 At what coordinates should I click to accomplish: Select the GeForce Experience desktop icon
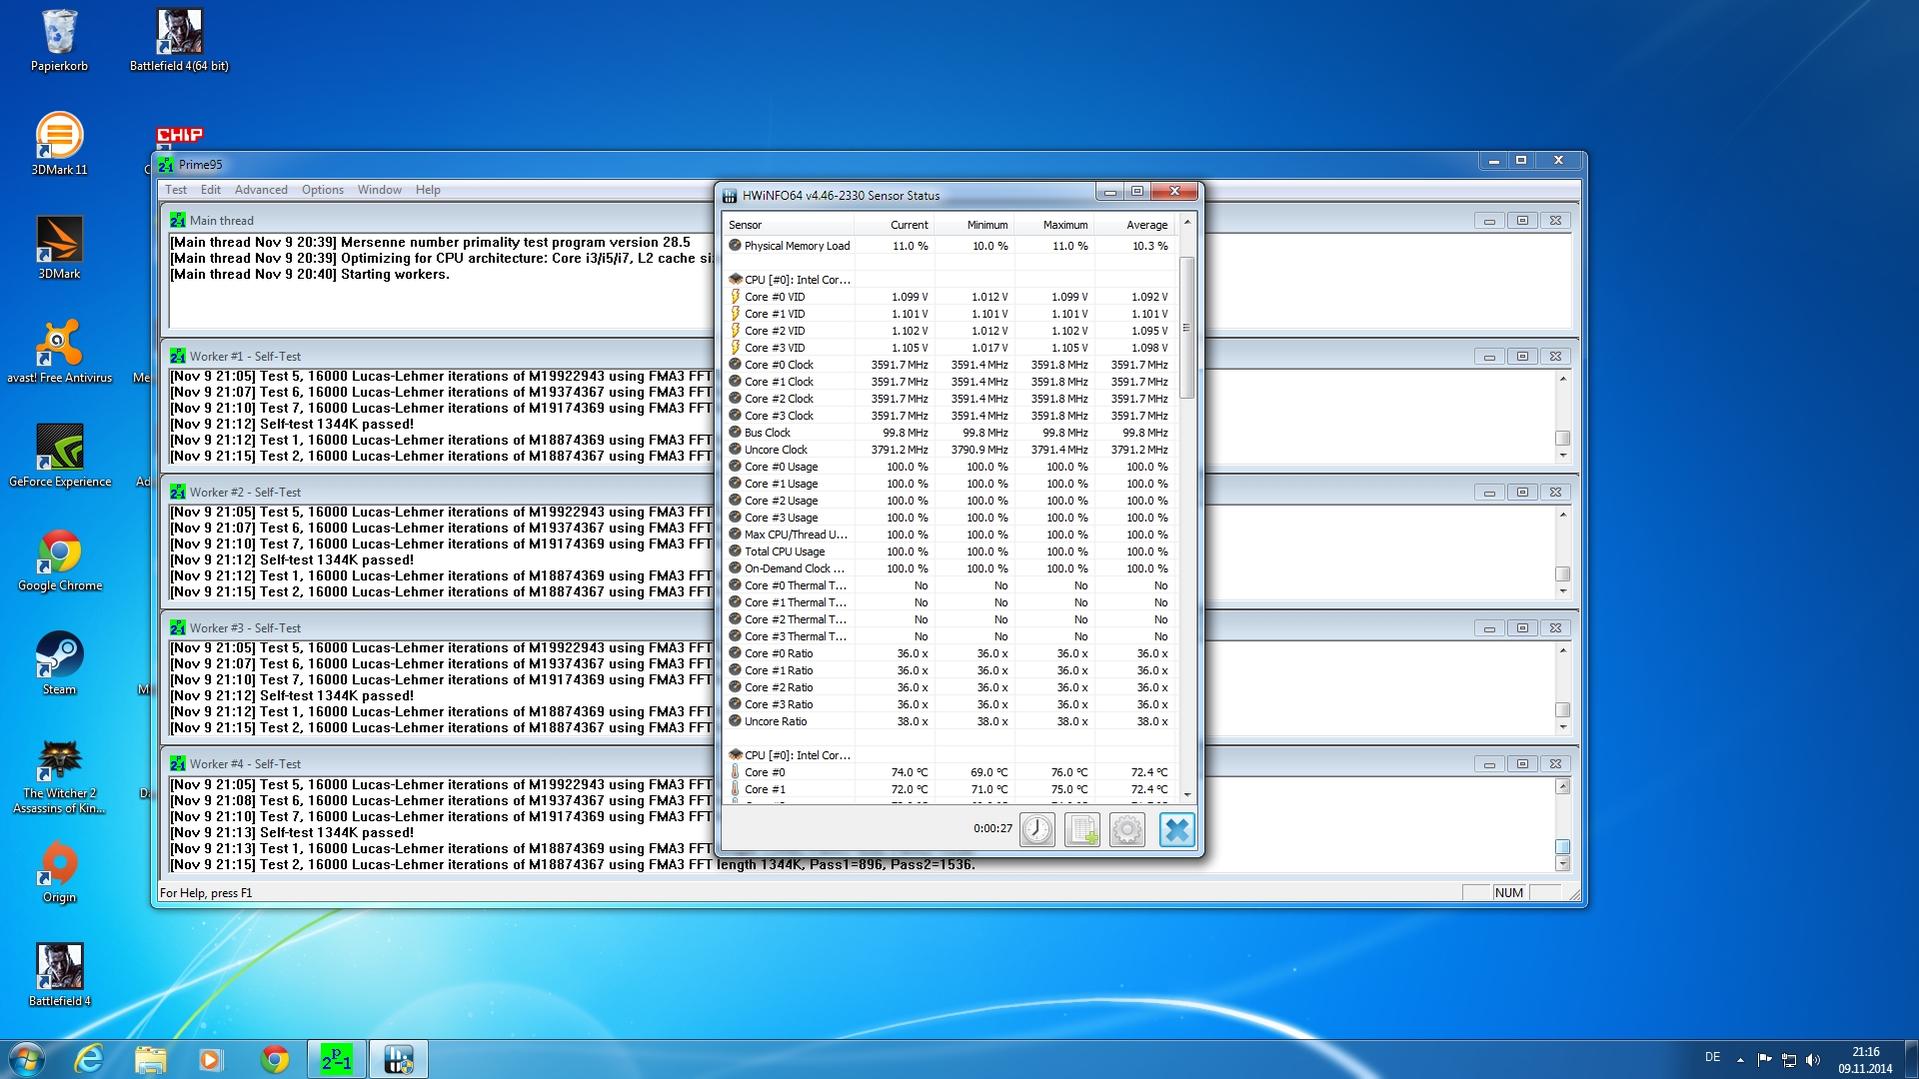point(59,457)
